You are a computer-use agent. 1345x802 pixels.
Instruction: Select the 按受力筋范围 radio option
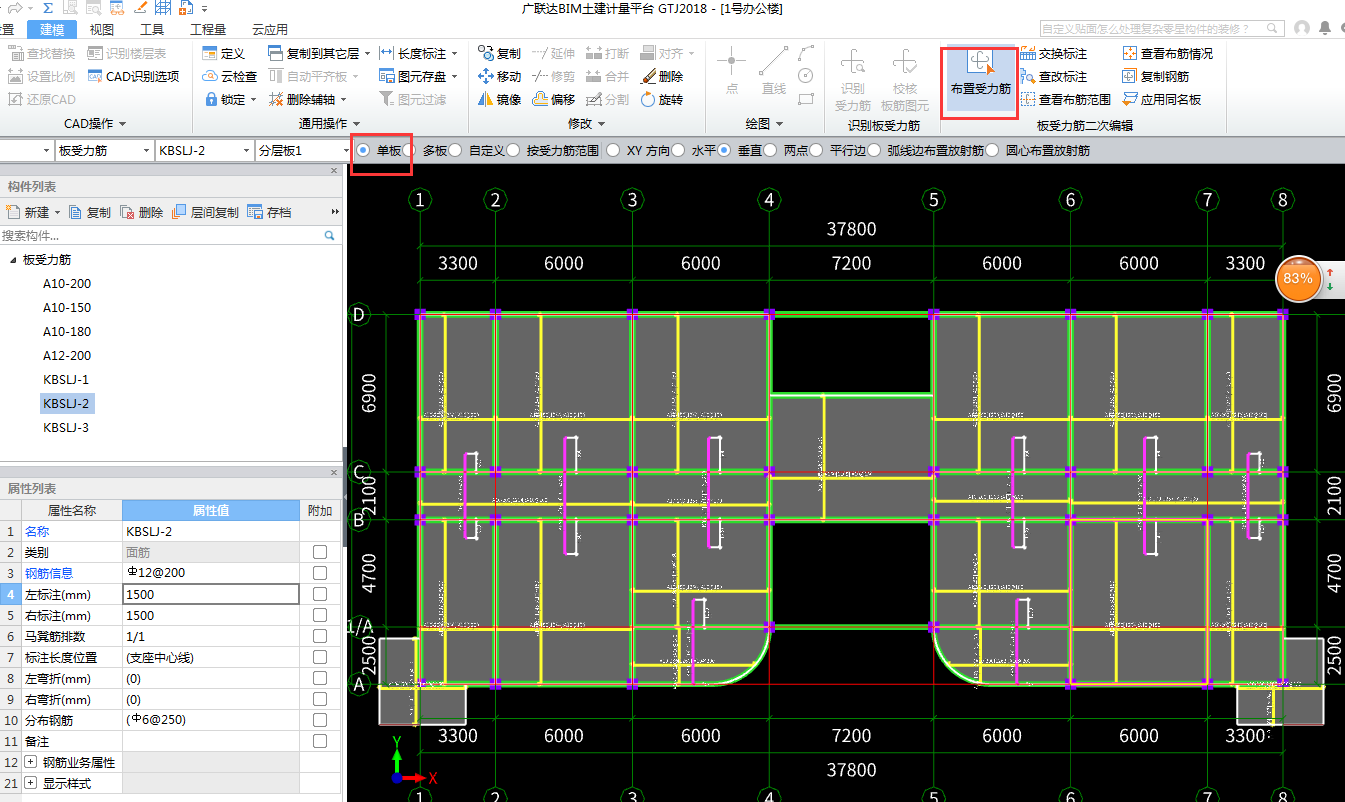pyautogui.click(x=513, y=150)
